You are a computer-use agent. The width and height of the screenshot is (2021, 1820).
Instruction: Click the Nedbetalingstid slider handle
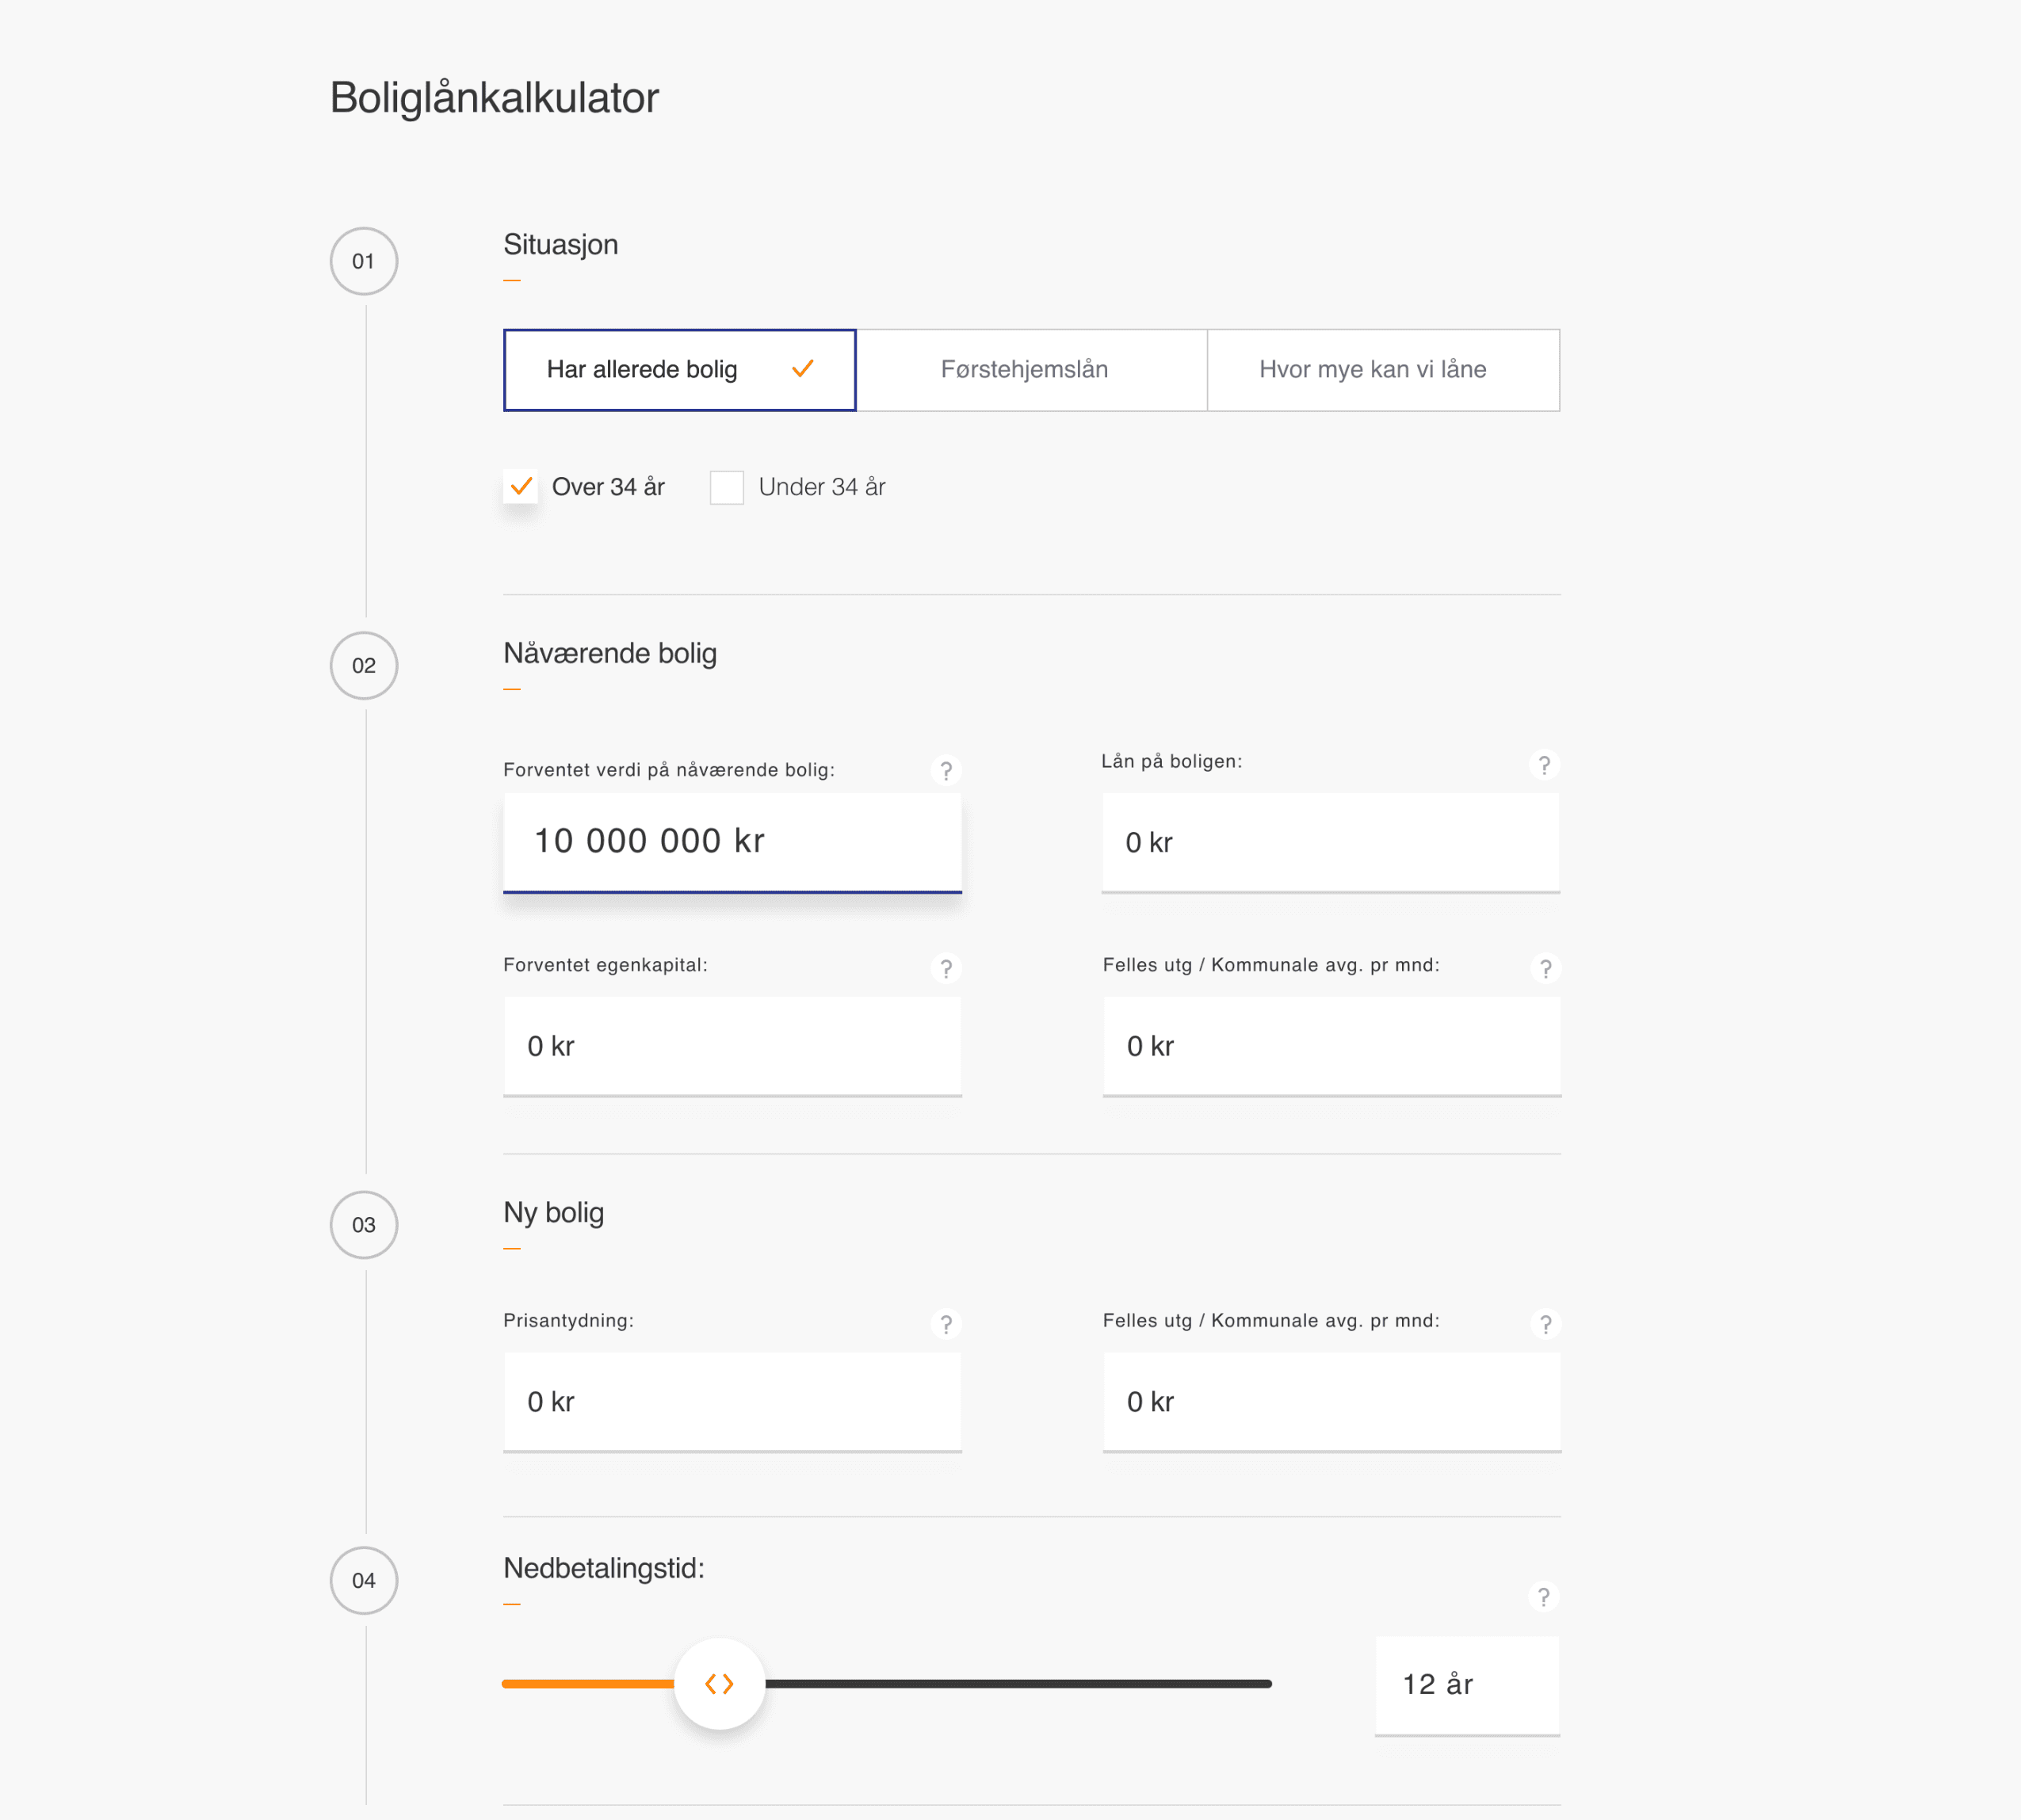click(x=719, y=1684)
